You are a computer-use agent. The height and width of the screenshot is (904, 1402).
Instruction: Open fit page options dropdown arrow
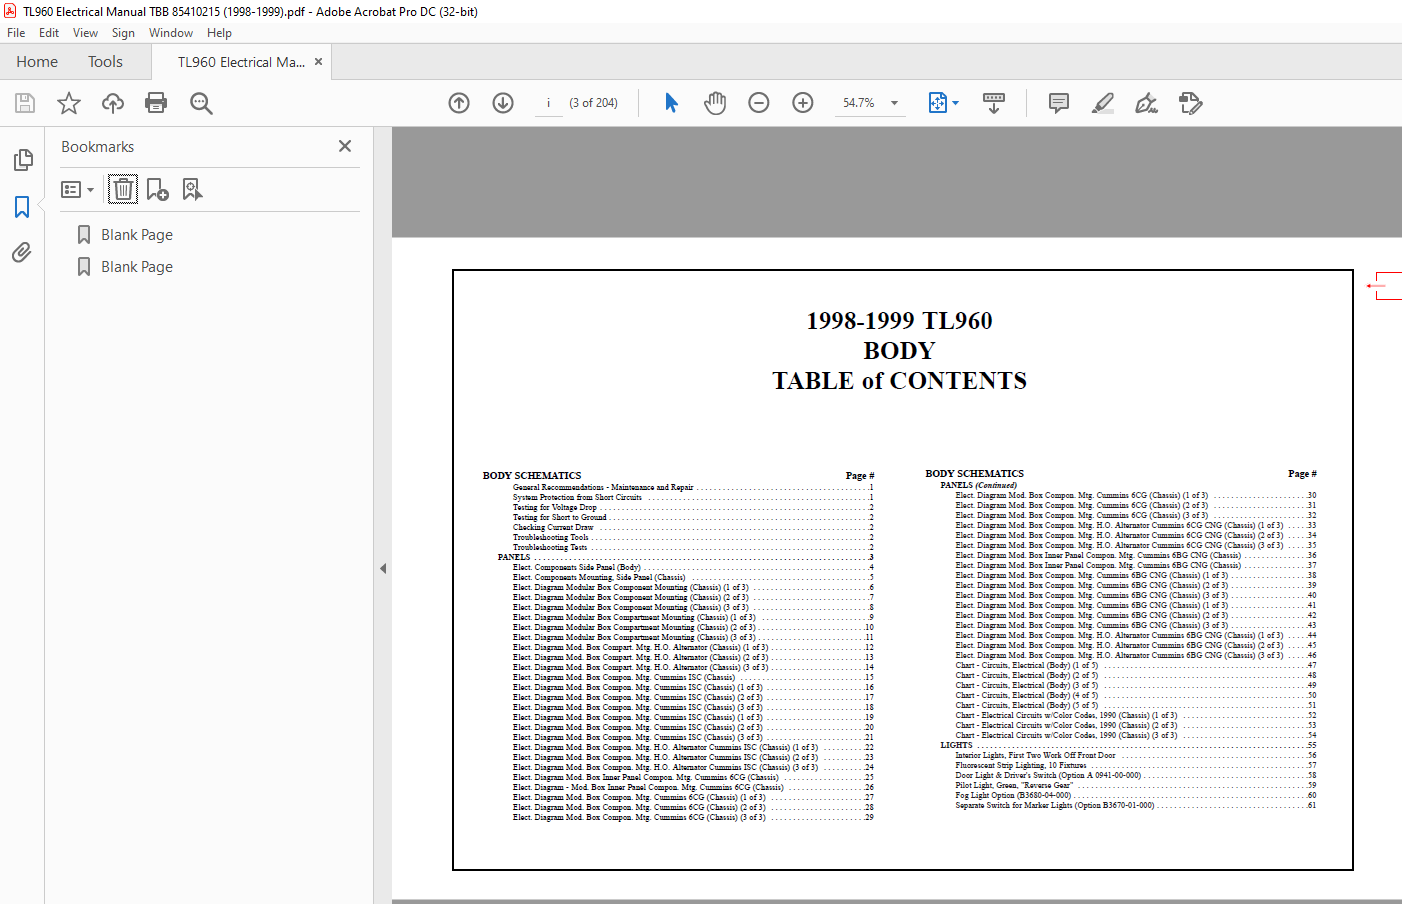click(x=956, y=103)
